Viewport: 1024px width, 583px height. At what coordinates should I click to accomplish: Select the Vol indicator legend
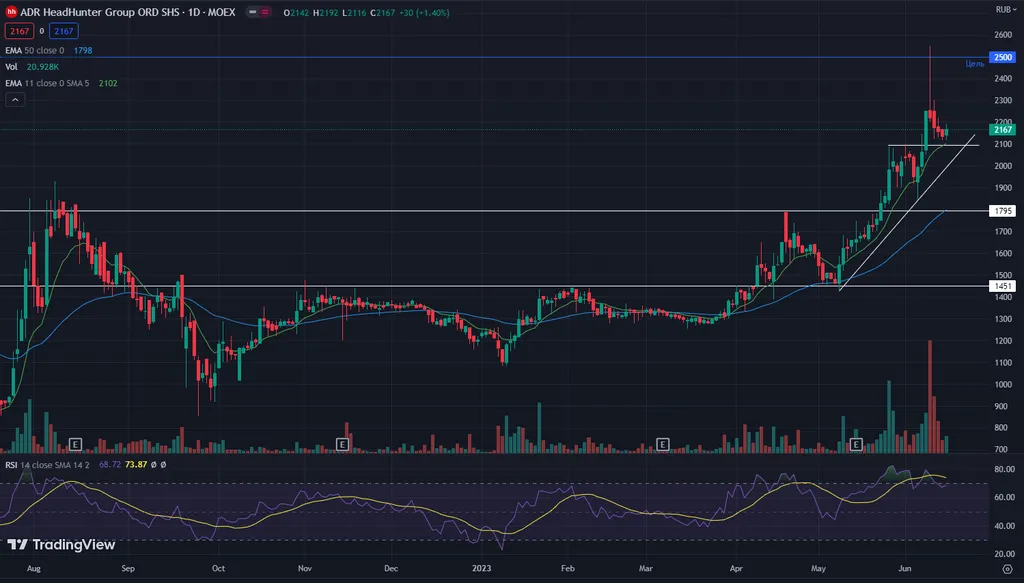tap(10, 66)
